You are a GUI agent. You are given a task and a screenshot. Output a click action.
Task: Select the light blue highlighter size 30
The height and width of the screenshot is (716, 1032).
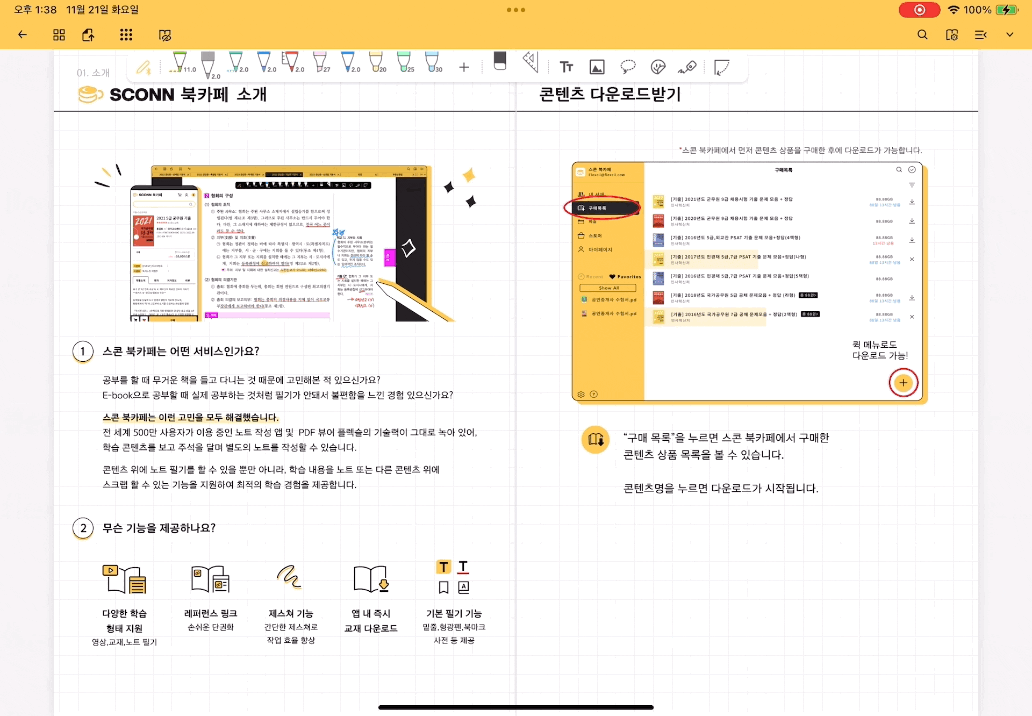point(432,63)
